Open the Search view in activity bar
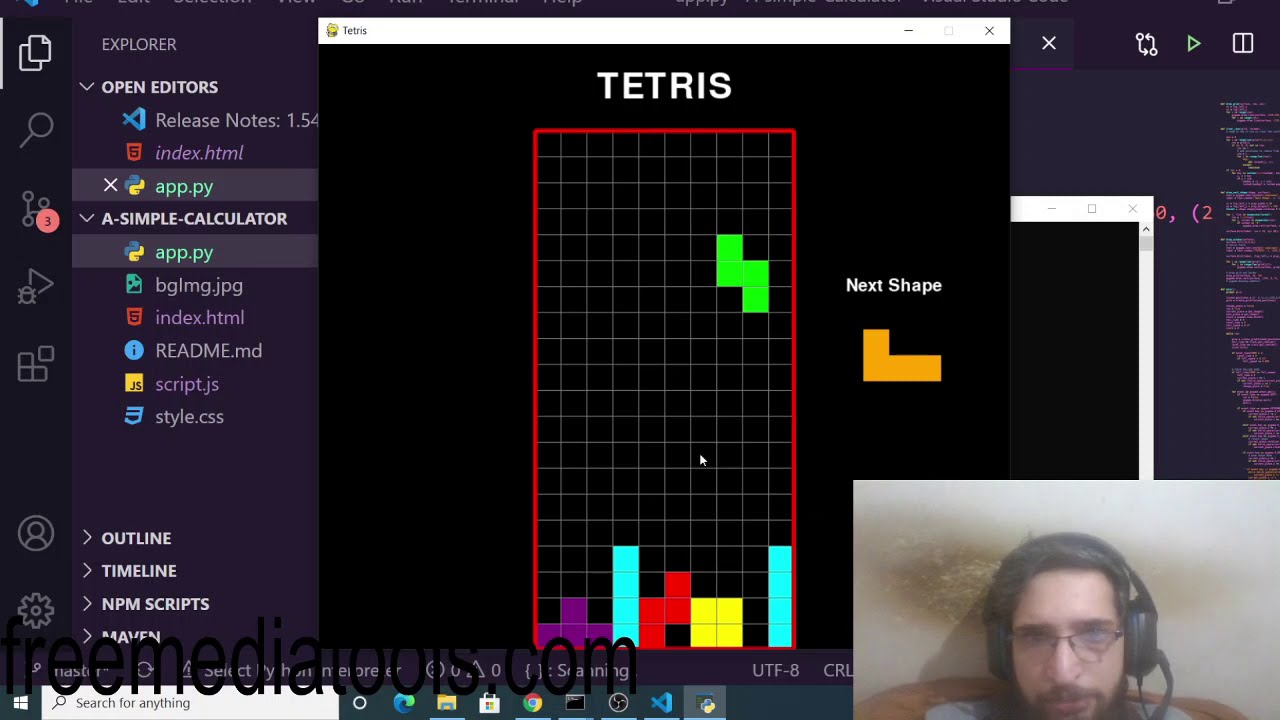The width and height of the screenshot is (1280, 720). point(36,128)
